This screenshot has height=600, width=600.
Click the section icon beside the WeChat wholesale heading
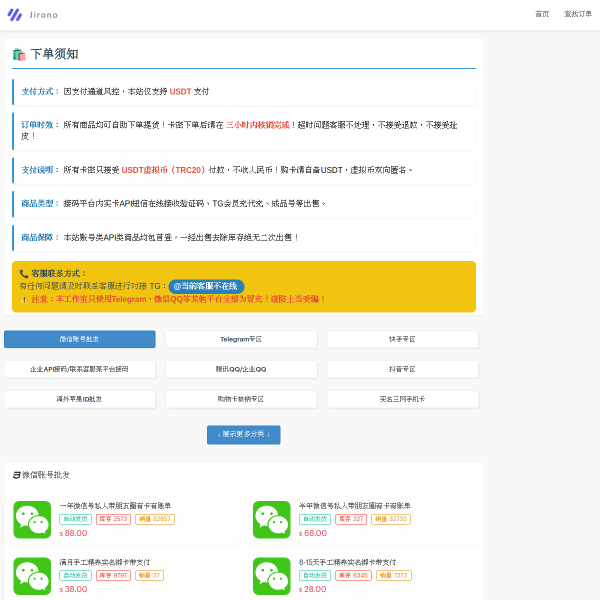(16, 475)
